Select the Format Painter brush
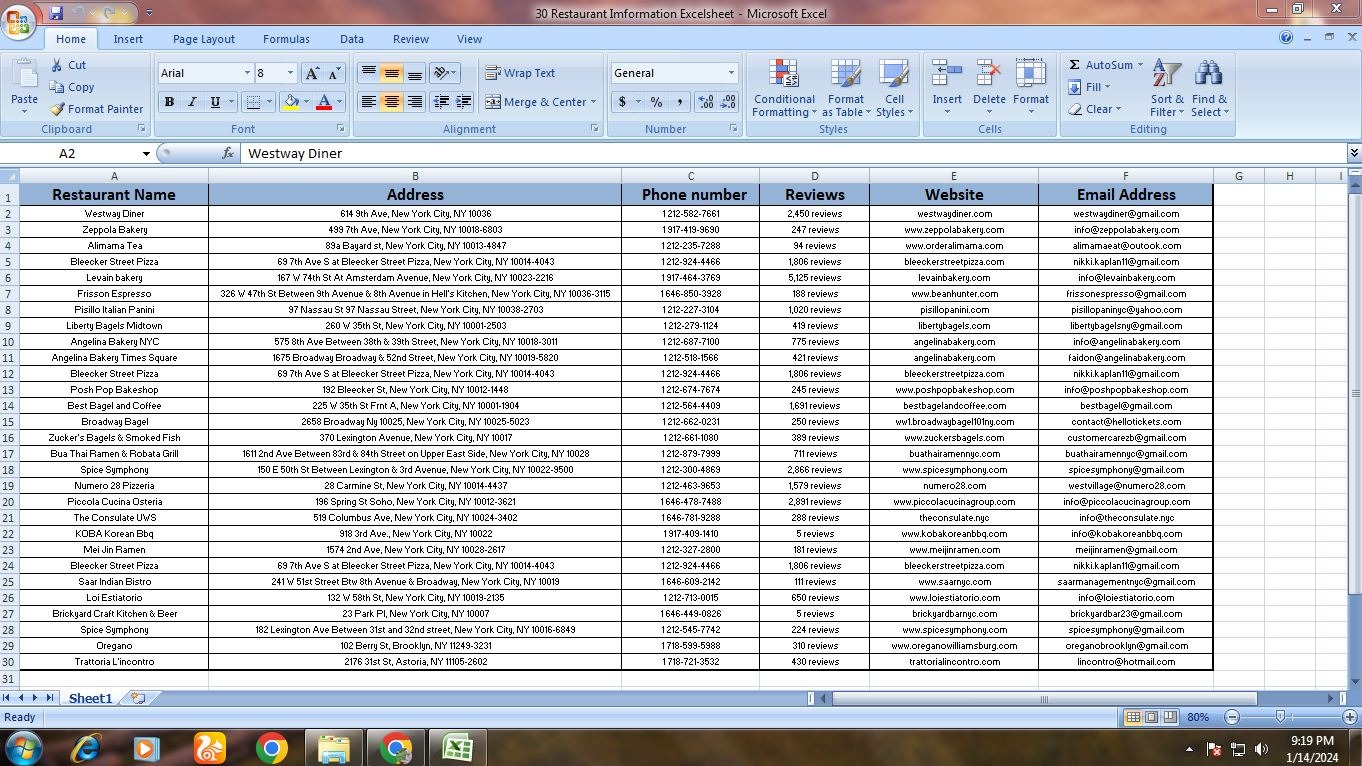 (57, 109)
